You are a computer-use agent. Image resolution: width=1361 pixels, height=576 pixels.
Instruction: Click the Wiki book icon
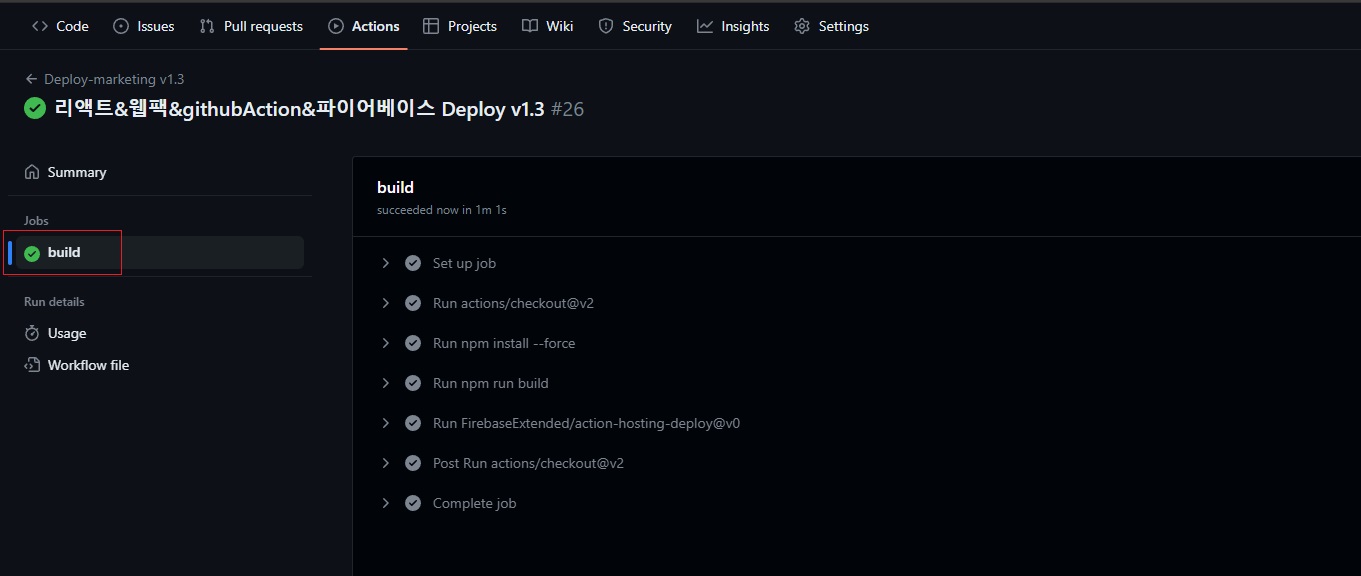point(530,26)
